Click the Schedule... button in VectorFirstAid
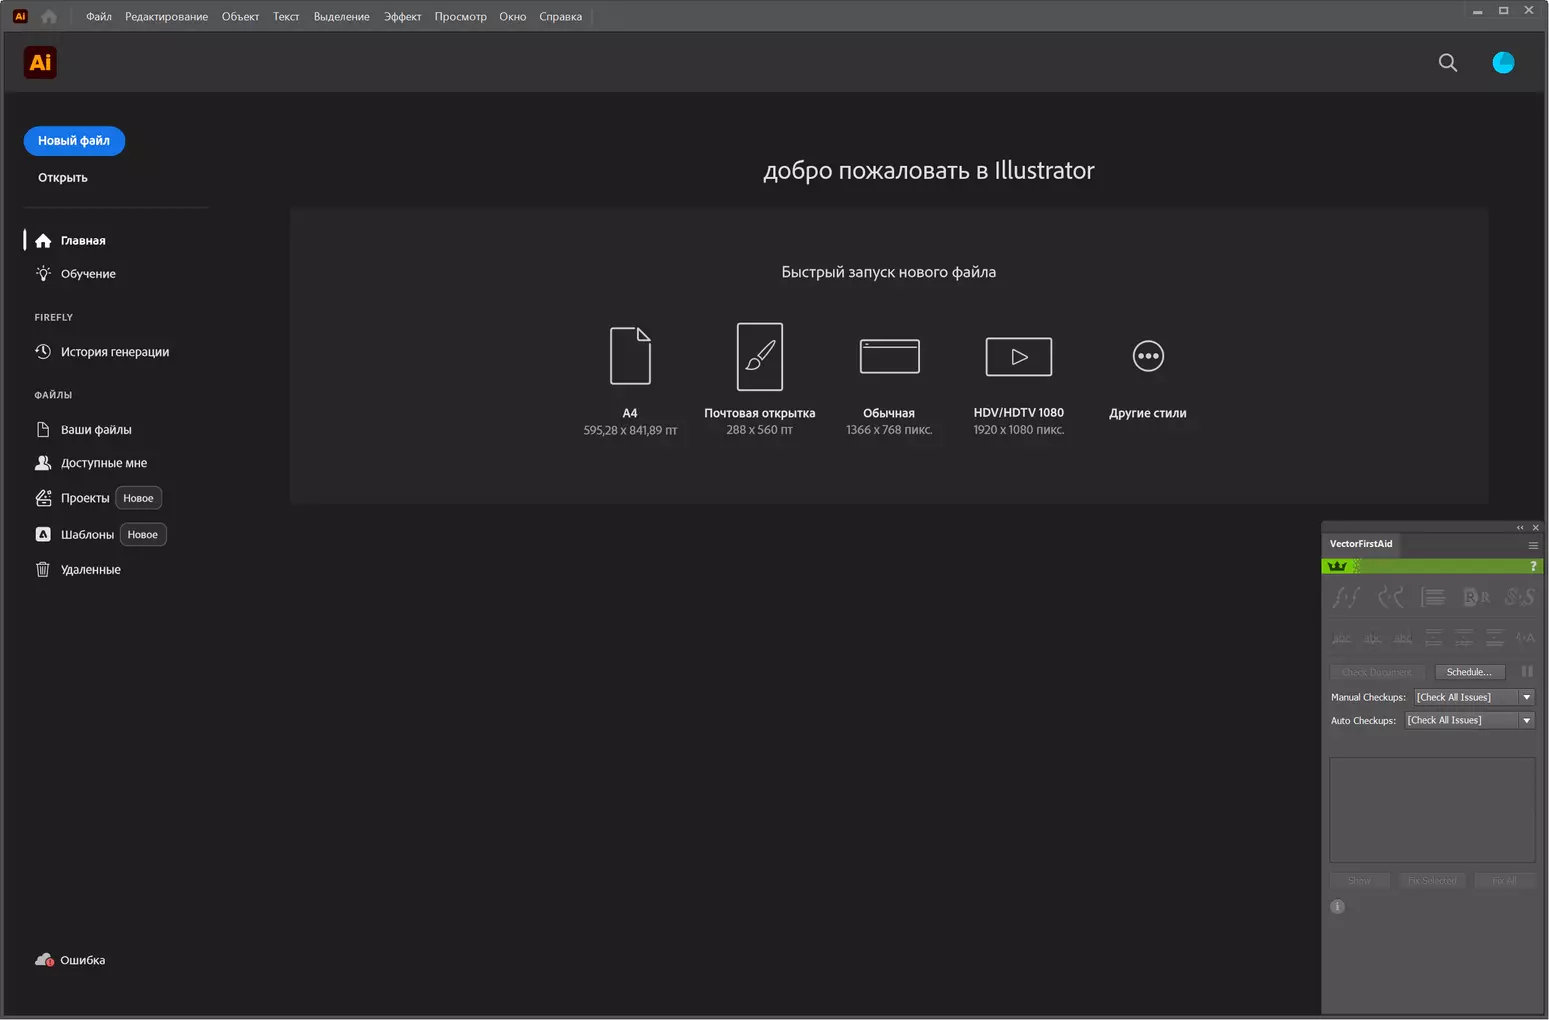The height and width of the screenshot is (1020, 1549). point(1468,672)
